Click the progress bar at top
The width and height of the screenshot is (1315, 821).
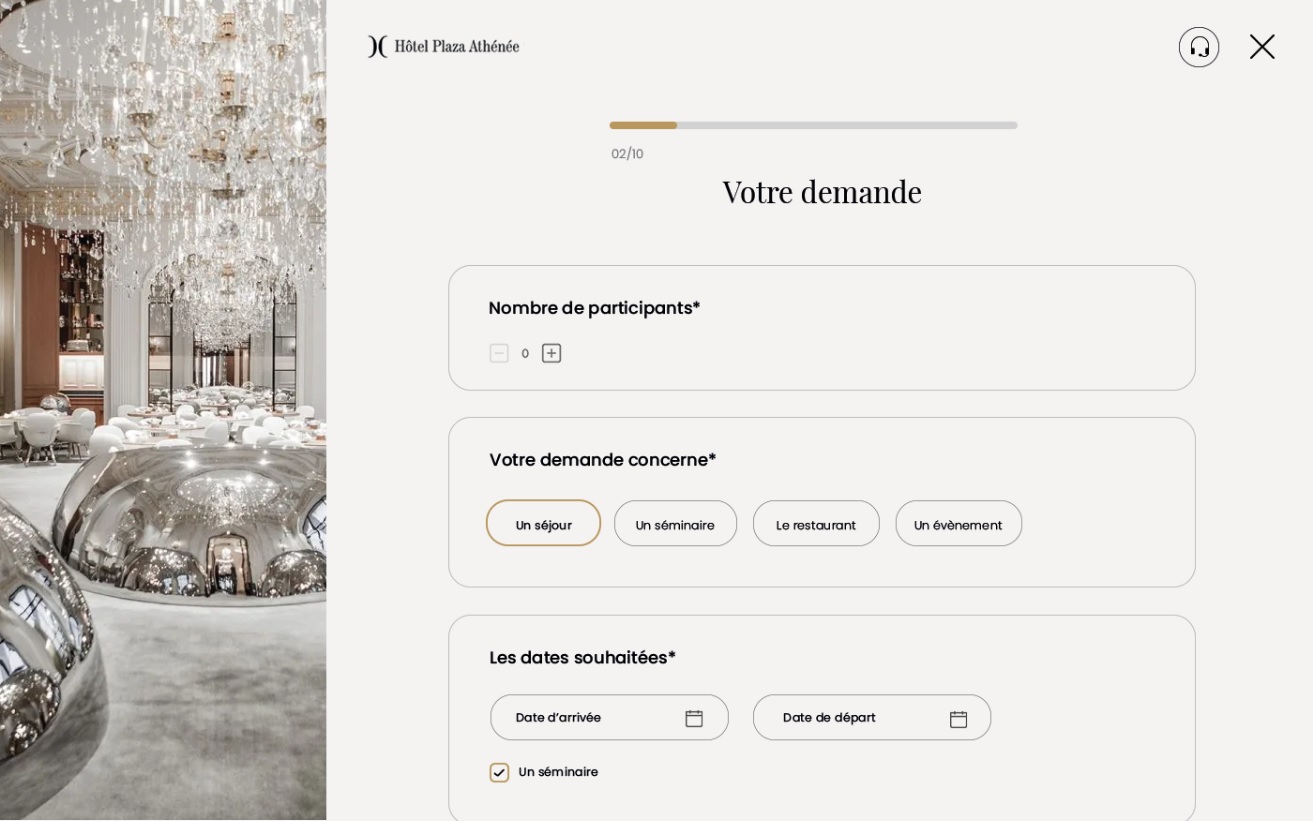[x=813, y=125]
